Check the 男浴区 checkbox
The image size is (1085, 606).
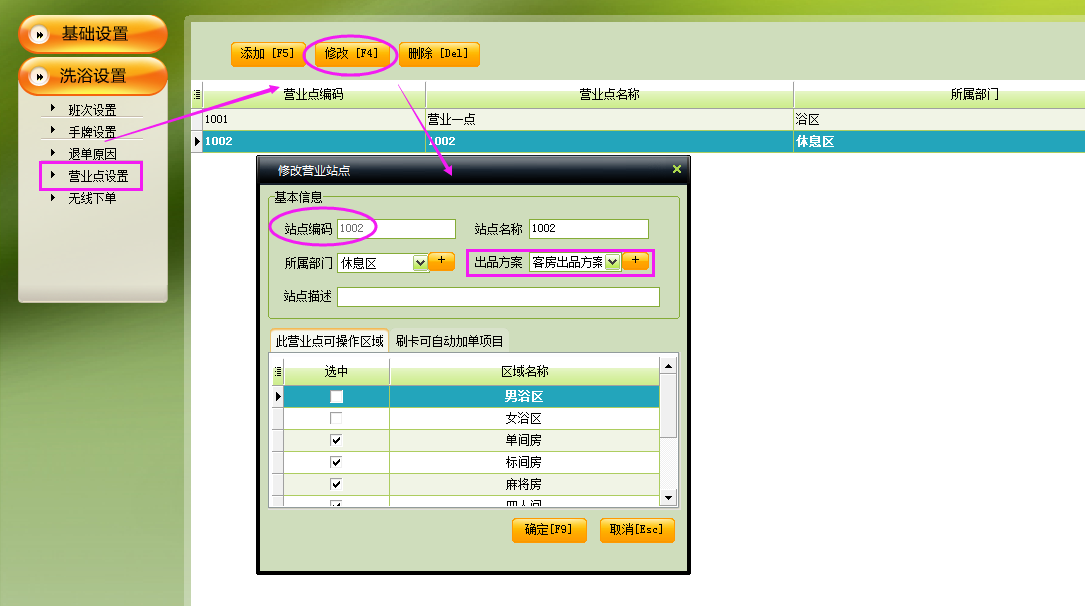tap(336, 397)
